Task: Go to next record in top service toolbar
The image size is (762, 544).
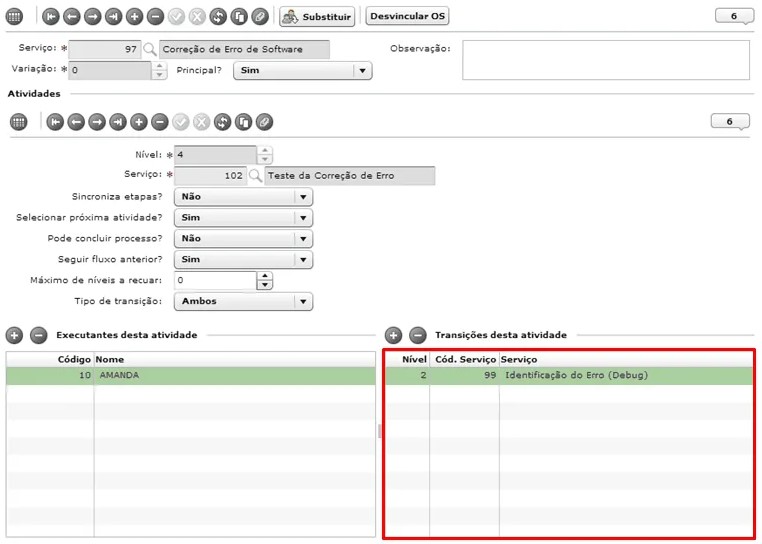Action: point(92,17)
